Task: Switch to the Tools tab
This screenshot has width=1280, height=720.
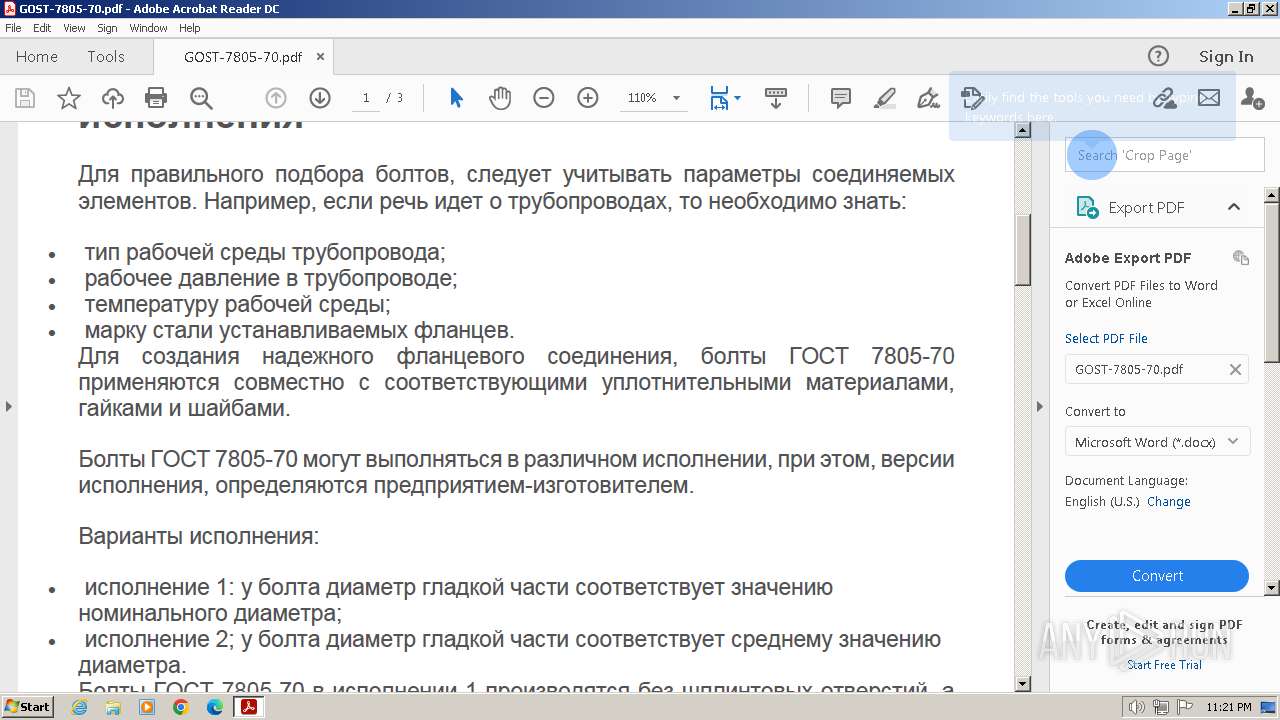Action: click(105, 56)
